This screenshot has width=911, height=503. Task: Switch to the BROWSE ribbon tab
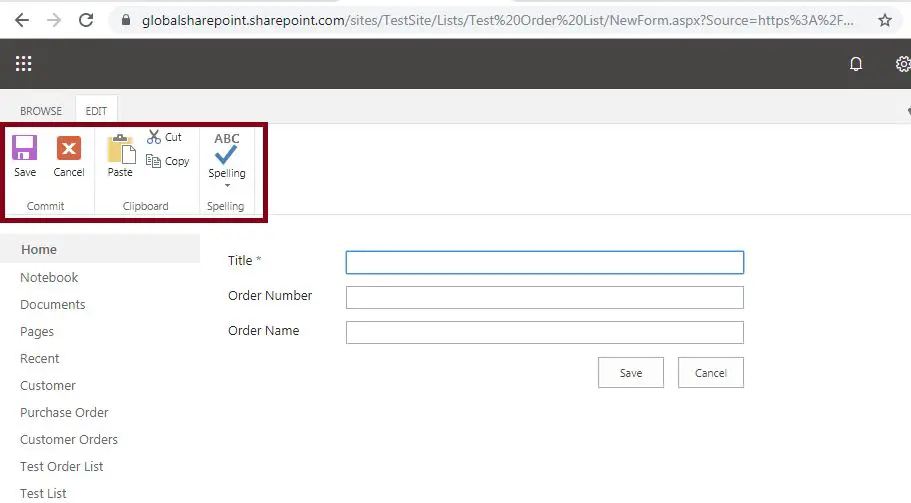click(x=41, y=111)
